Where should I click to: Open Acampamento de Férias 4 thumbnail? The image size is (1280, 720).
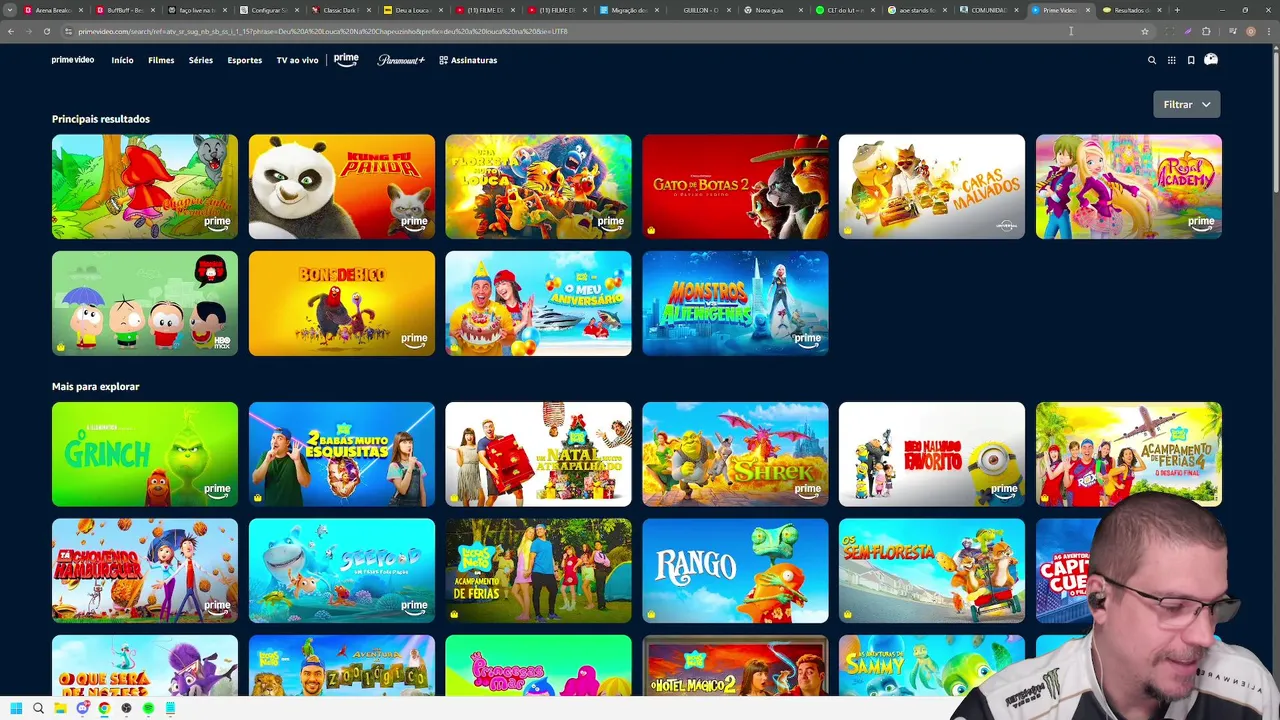coord(1129,454)
